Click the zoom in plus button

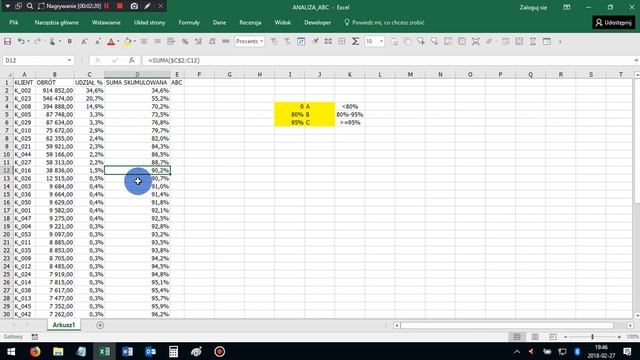click(619, 337)
